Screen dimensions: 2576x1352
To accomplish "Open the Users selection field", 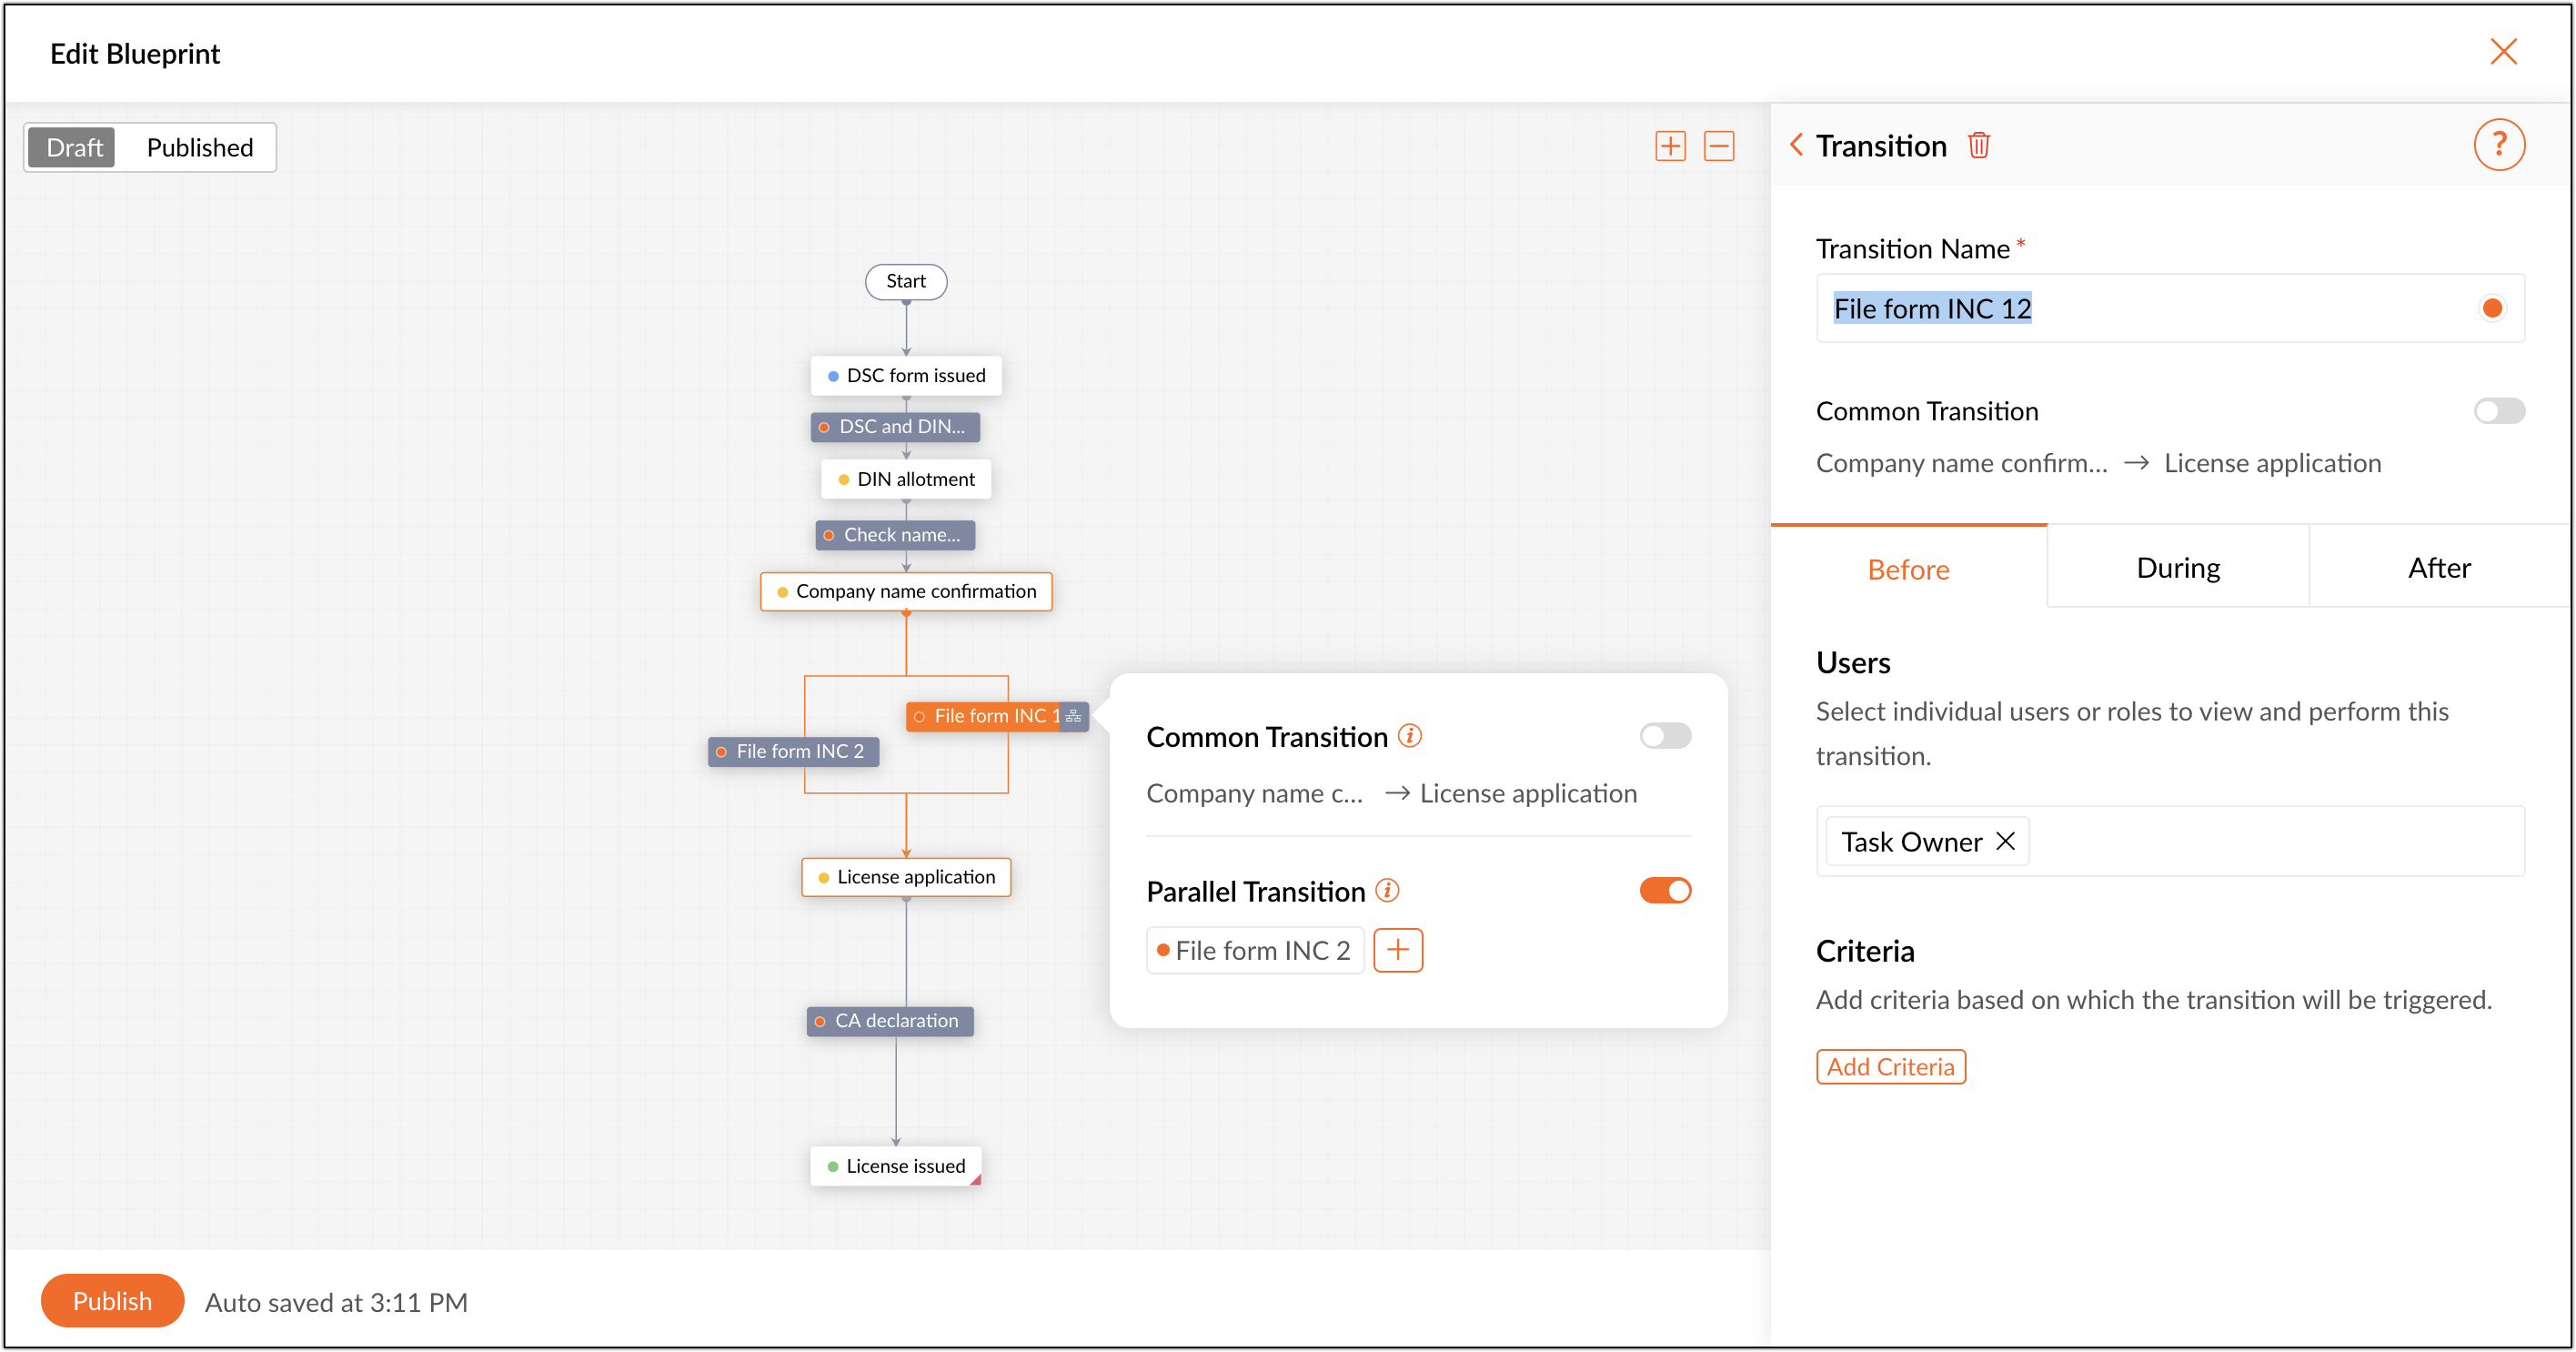I will click(2270, 841).
